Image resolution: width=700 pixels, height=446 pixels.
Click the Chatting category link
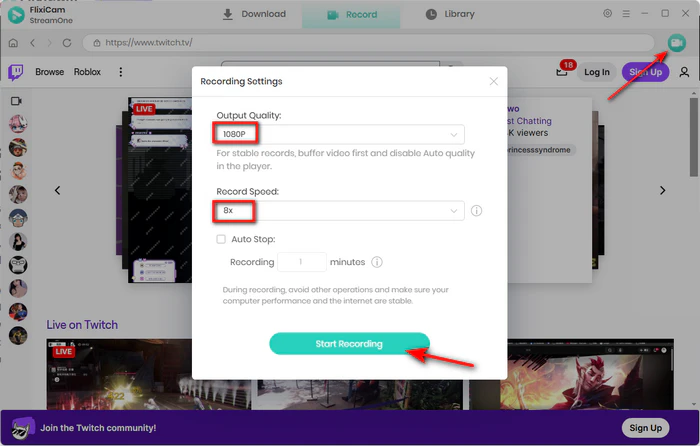(x=529, y=121)
